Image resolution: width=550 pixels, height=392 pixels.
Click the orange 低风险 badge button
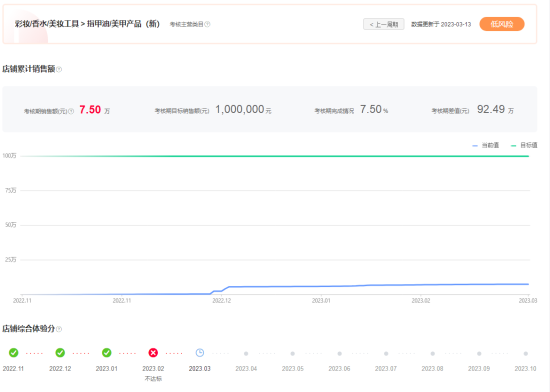coord(502,24)
